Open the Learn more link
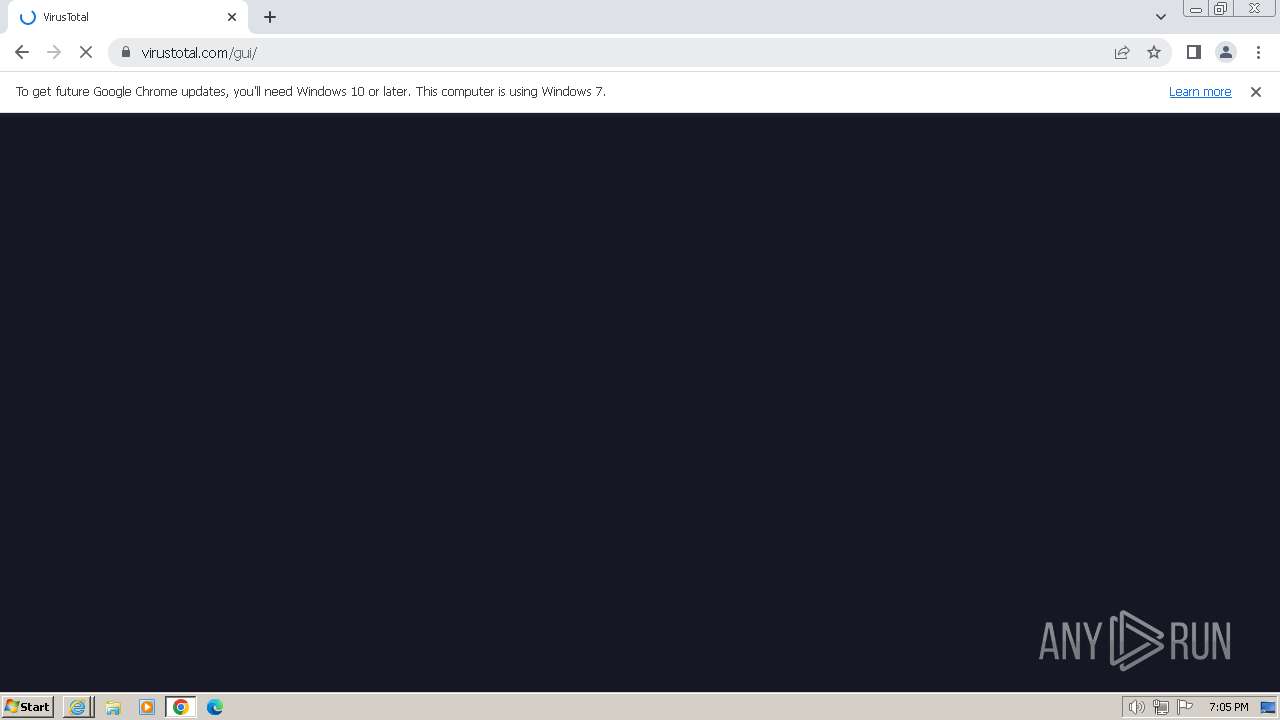This screenshot has height=720, width=1280. pyautogui.click(x=1200, y=91)
